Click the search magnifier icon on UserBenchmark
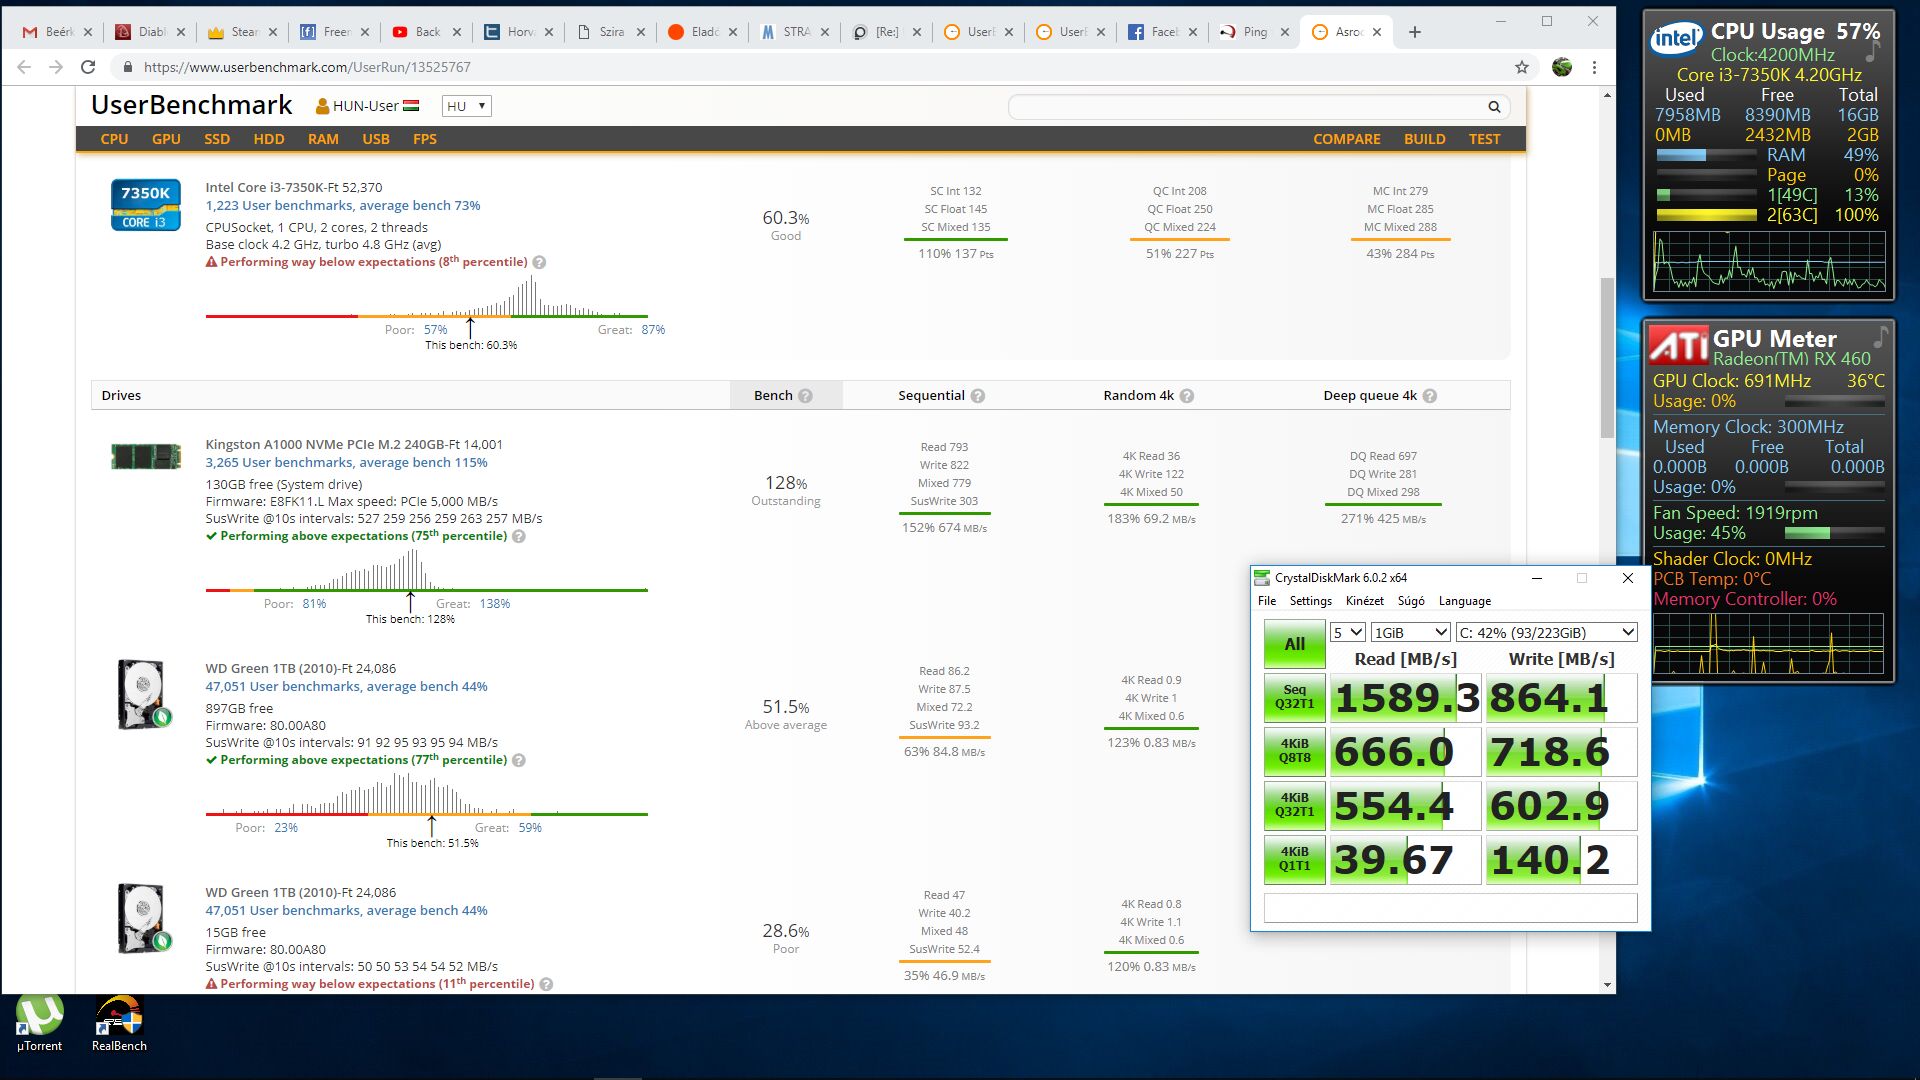Viewport: 1920px width, 1080px height. pyautogui.click(x=1494, y=107)
